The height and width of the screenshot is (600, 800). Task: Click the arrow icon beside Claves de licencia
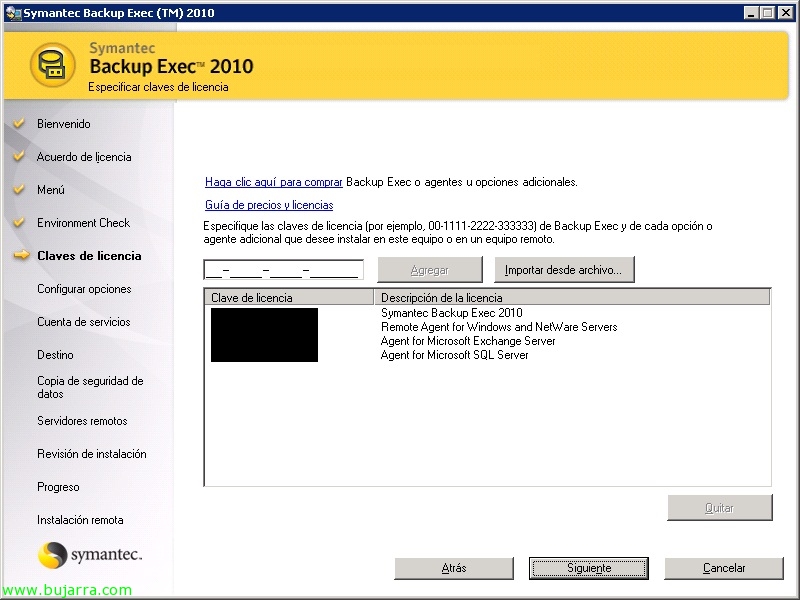point(21,255)
